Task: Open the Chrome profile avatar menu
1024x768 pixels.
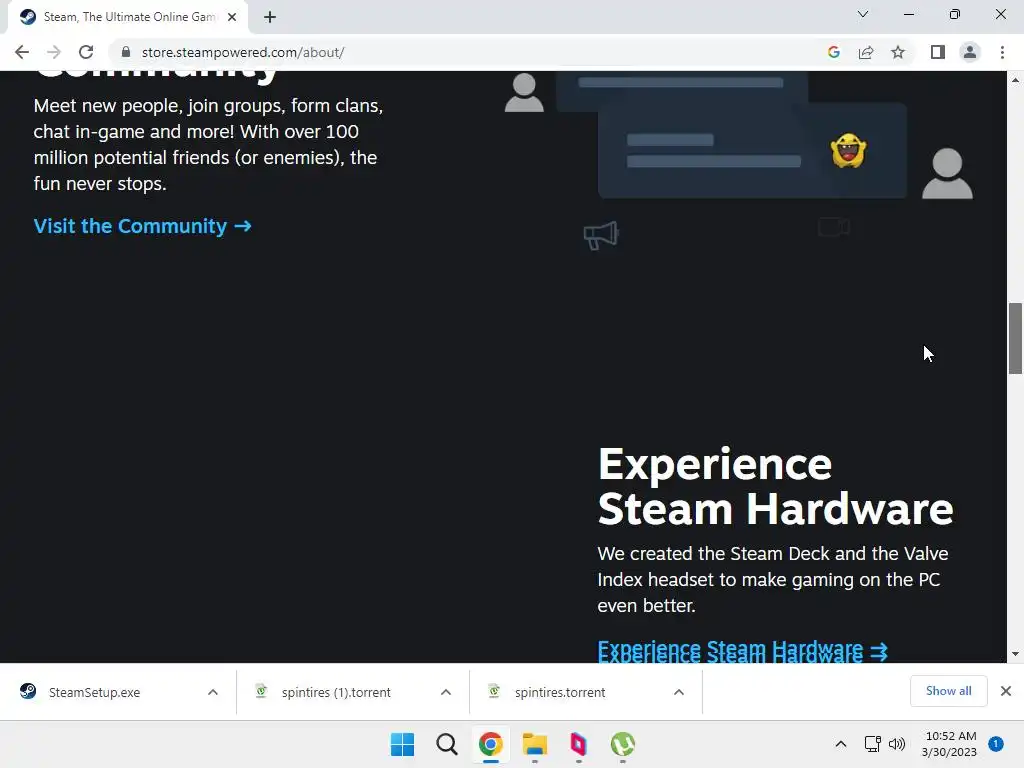Action: click(x=970, y=52)
